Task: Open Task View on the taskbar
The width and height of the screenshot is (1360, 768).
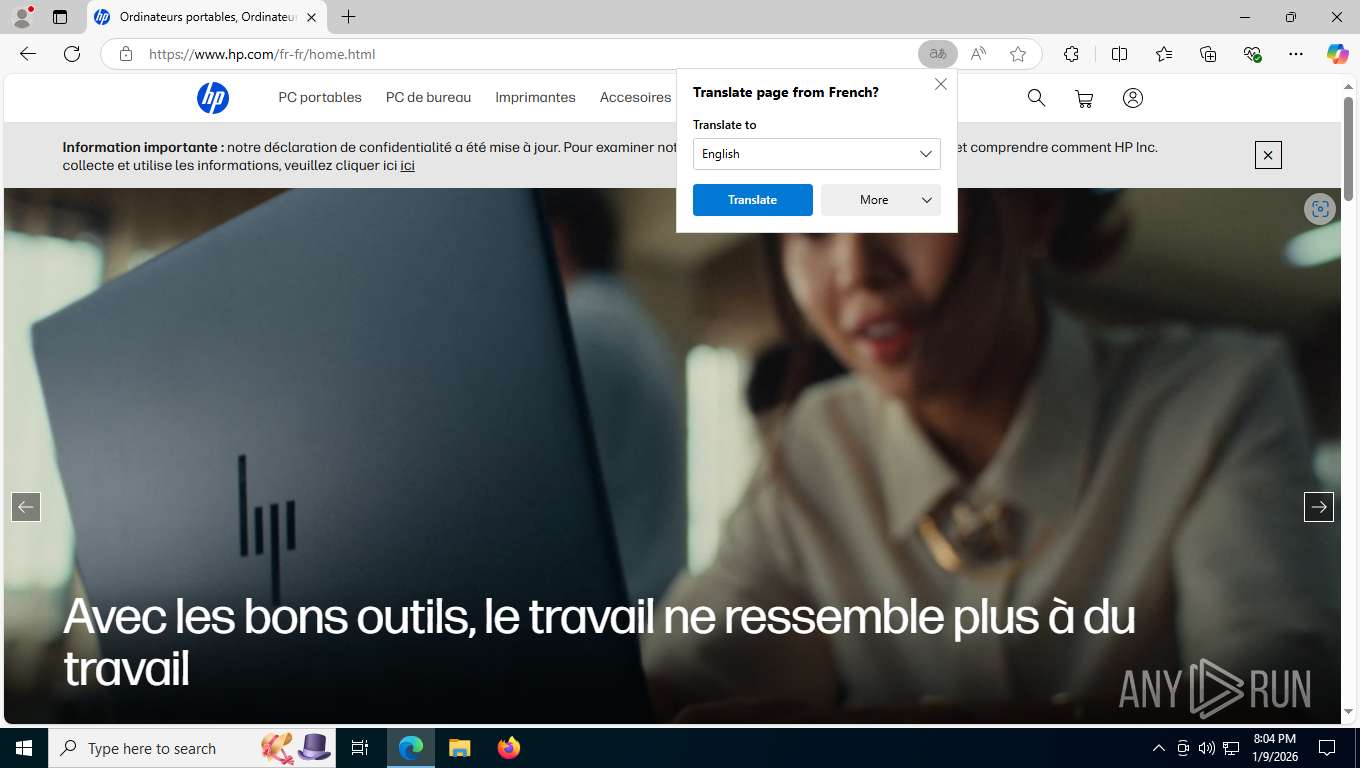Action: tap(360, 748)
